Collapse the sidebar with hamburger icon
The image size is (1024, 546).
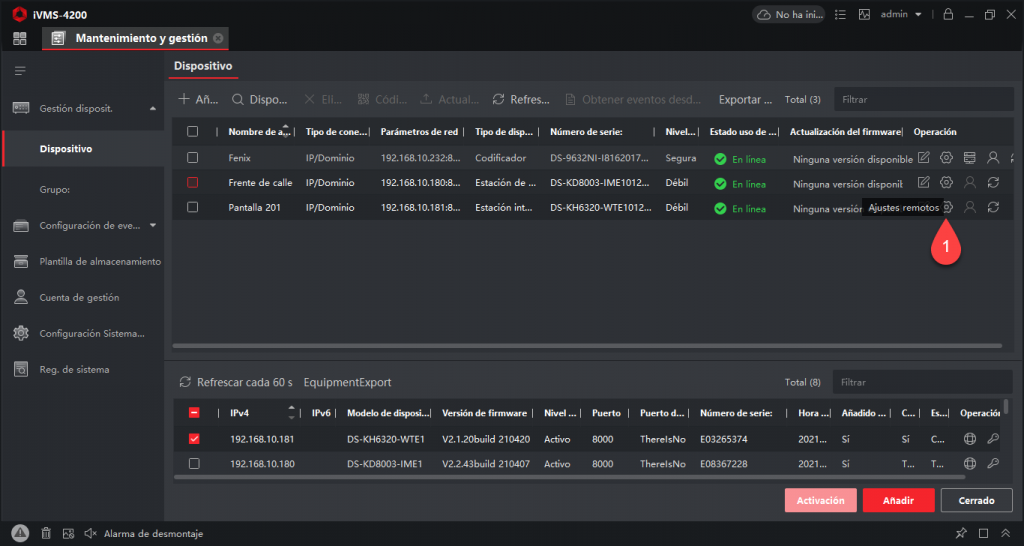(20, 71)
